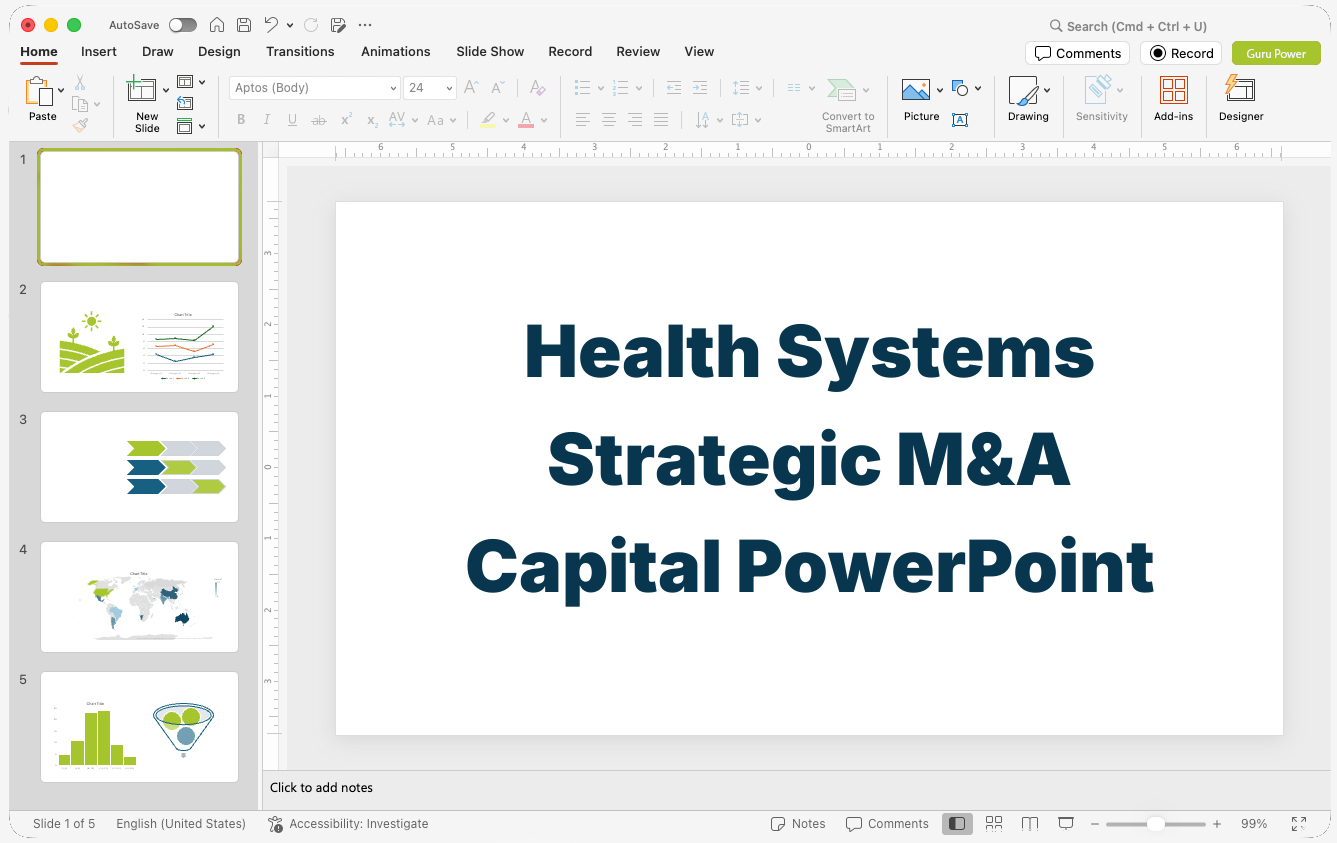Click the Comments button at top right
1337x843 pixels.
point(1077,53)
